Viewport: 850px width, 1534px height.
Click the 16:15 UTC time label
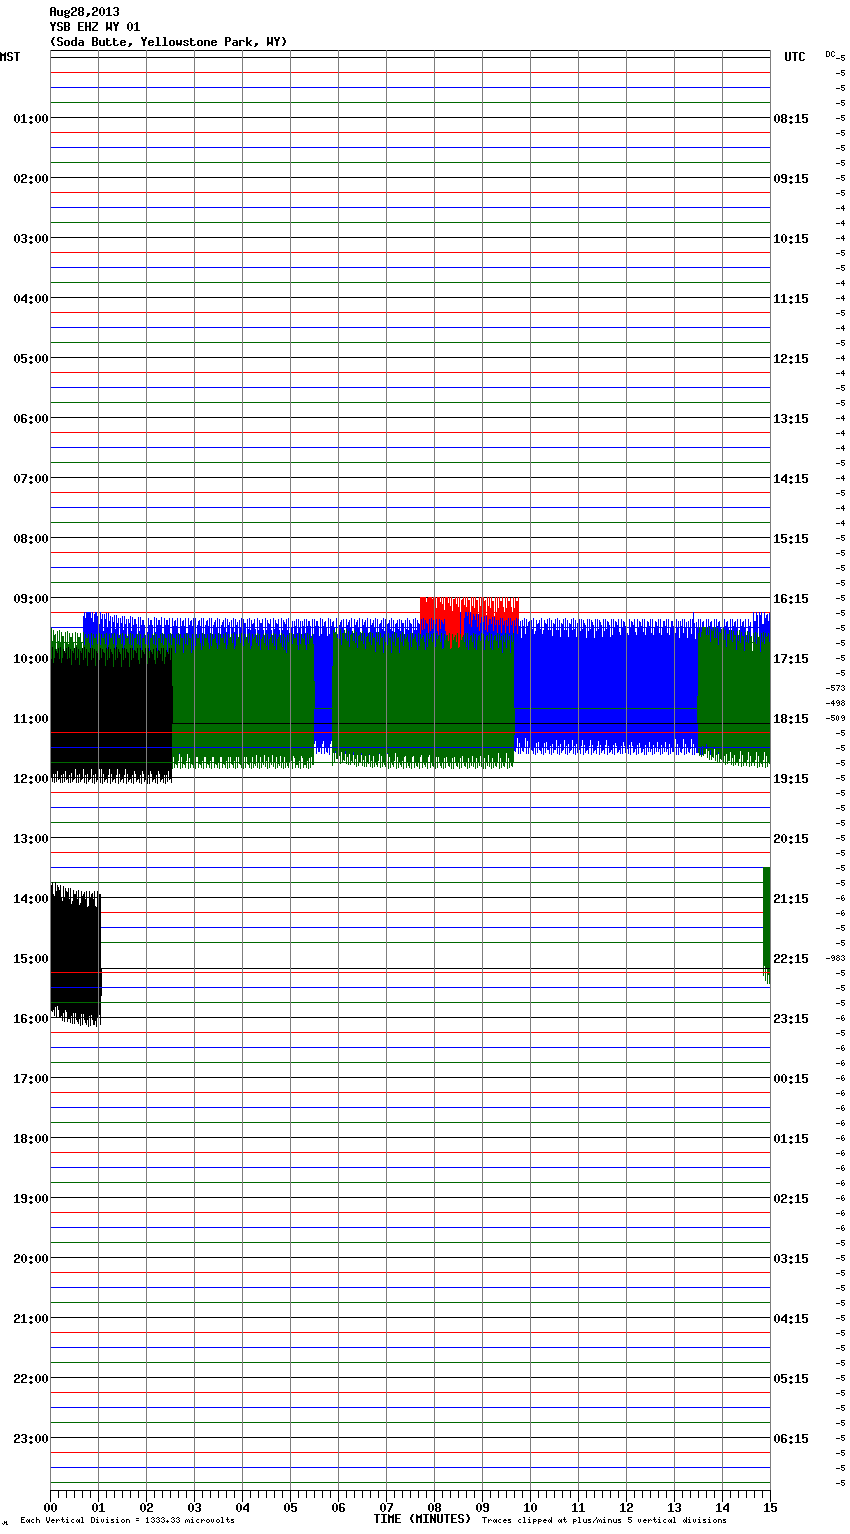point(791,599)
